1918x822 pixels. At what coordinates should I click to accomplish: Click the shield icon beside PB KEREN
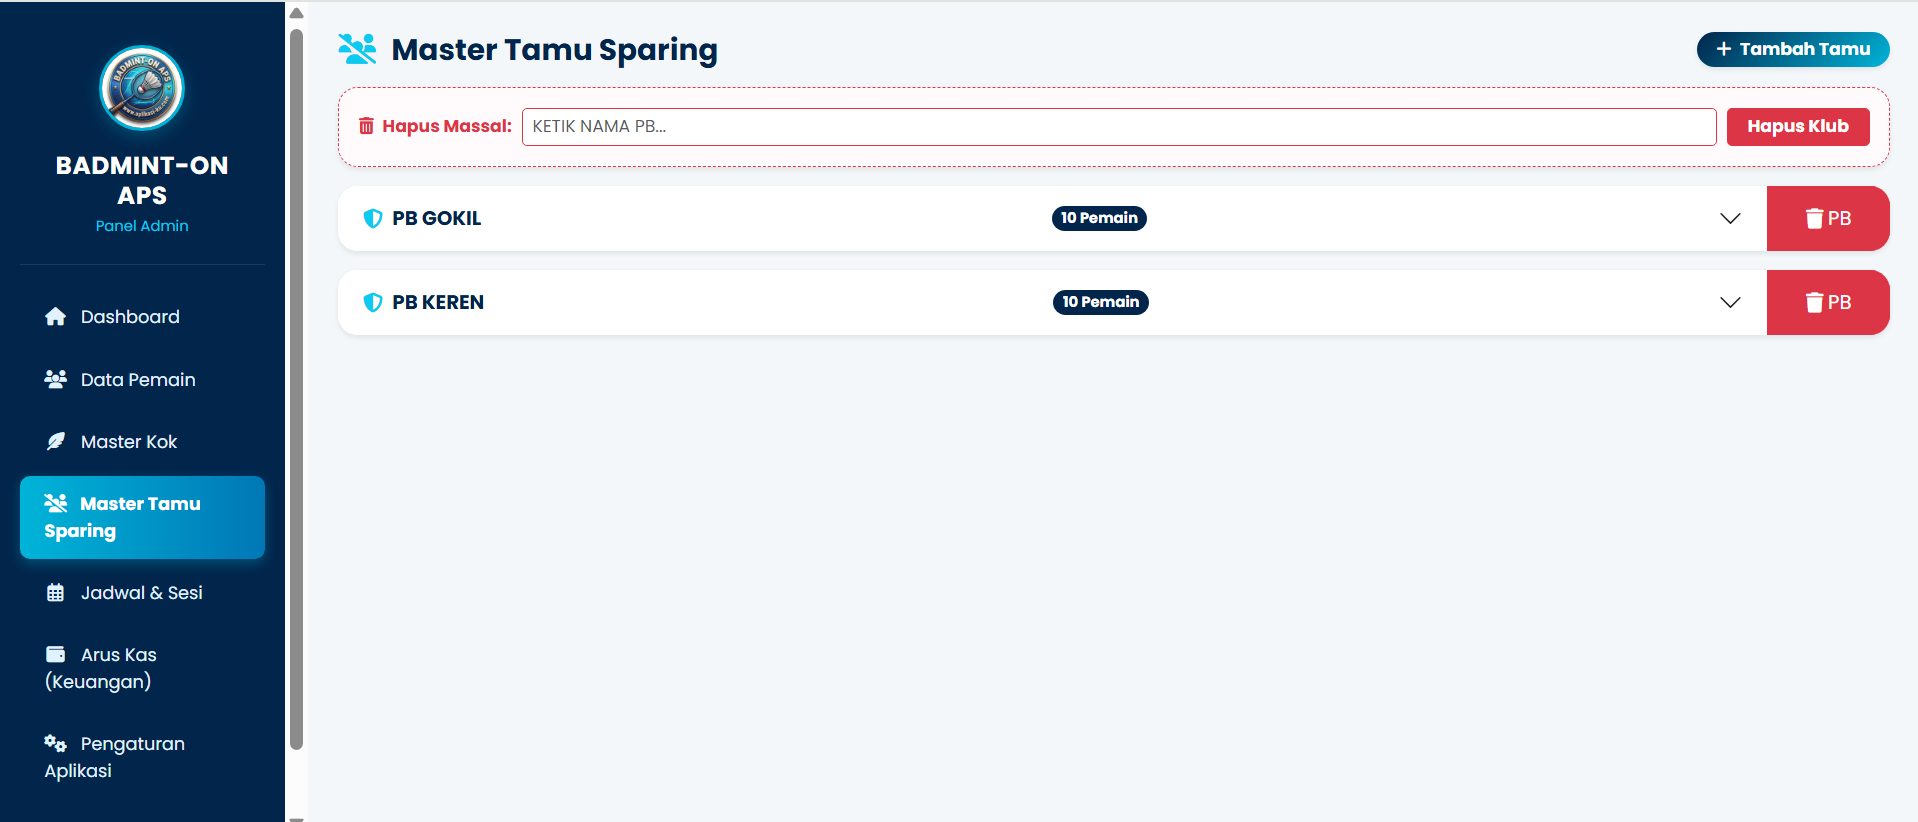[x=373, y=302]
